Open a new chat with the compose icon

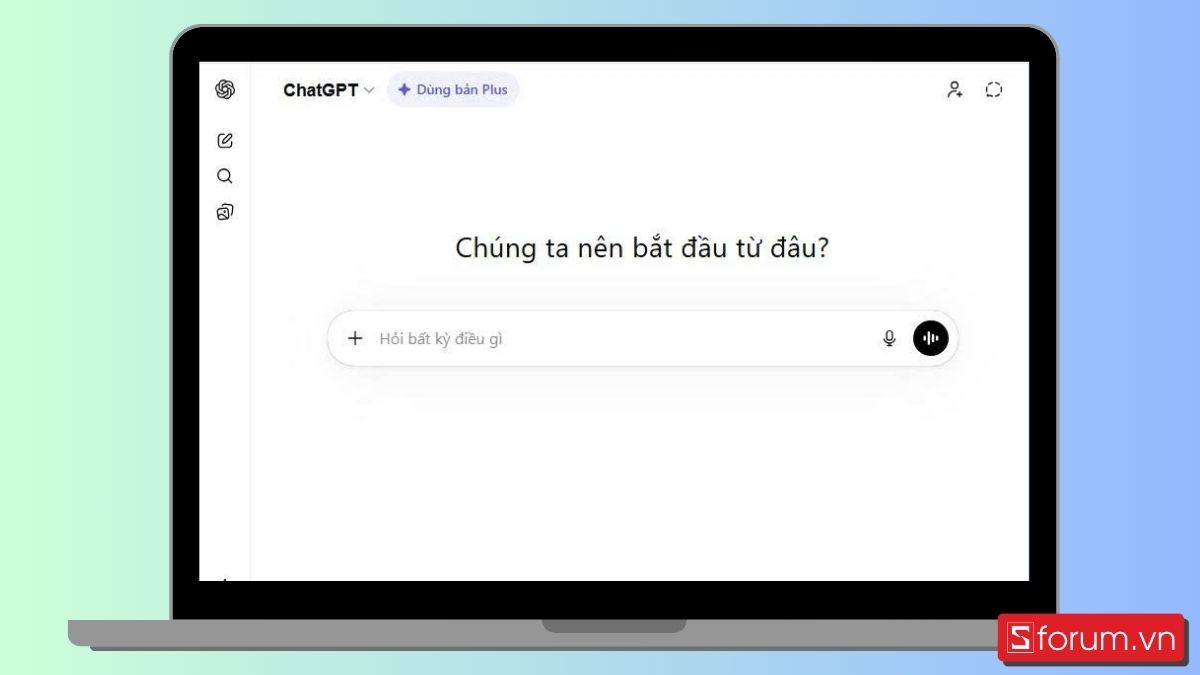pos(224,140)
